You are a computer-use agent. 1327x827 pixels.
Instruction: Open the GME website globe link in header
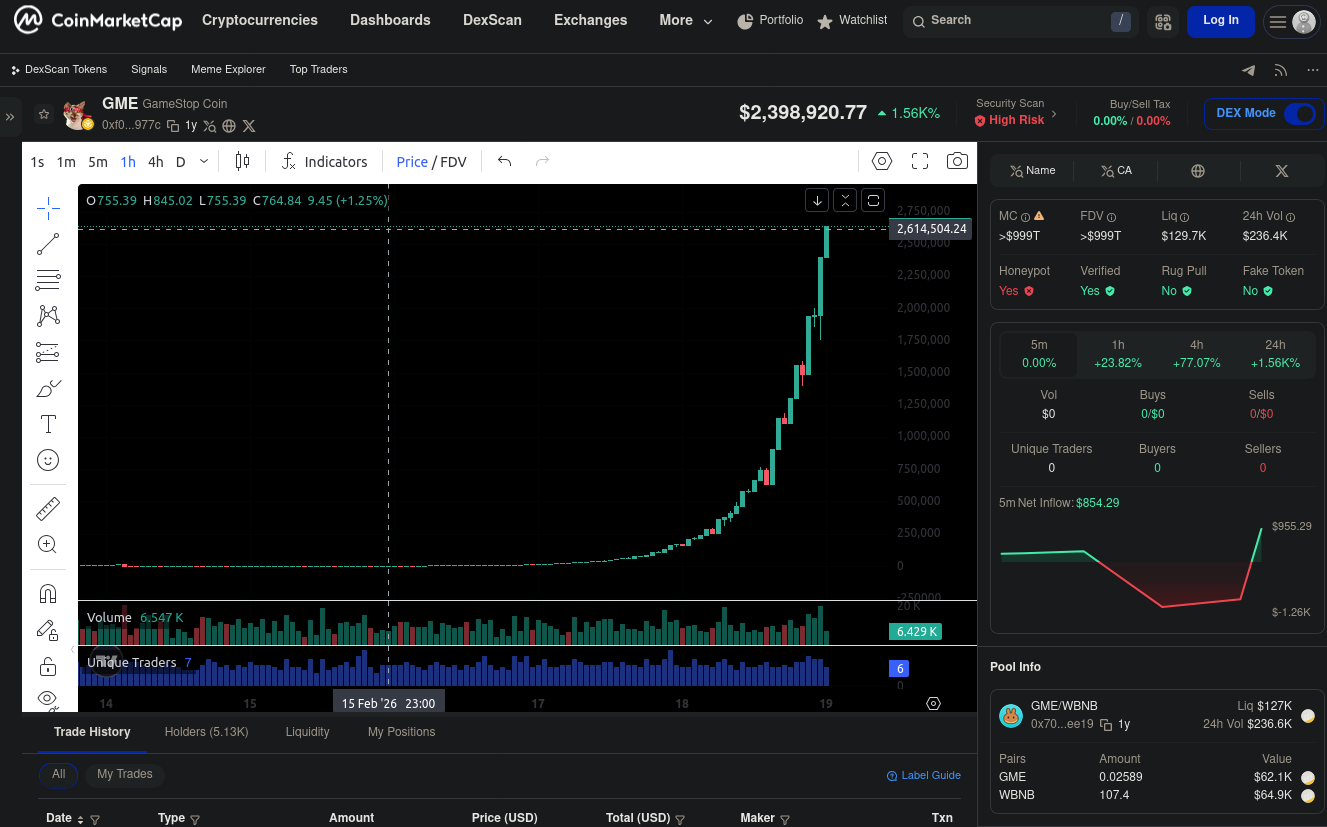coord(229,126)
